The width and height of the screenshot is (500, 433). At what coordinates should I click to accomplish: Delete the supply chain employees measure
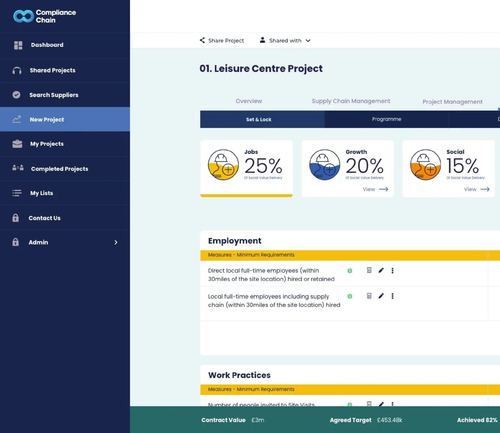(x=369, y=296)
